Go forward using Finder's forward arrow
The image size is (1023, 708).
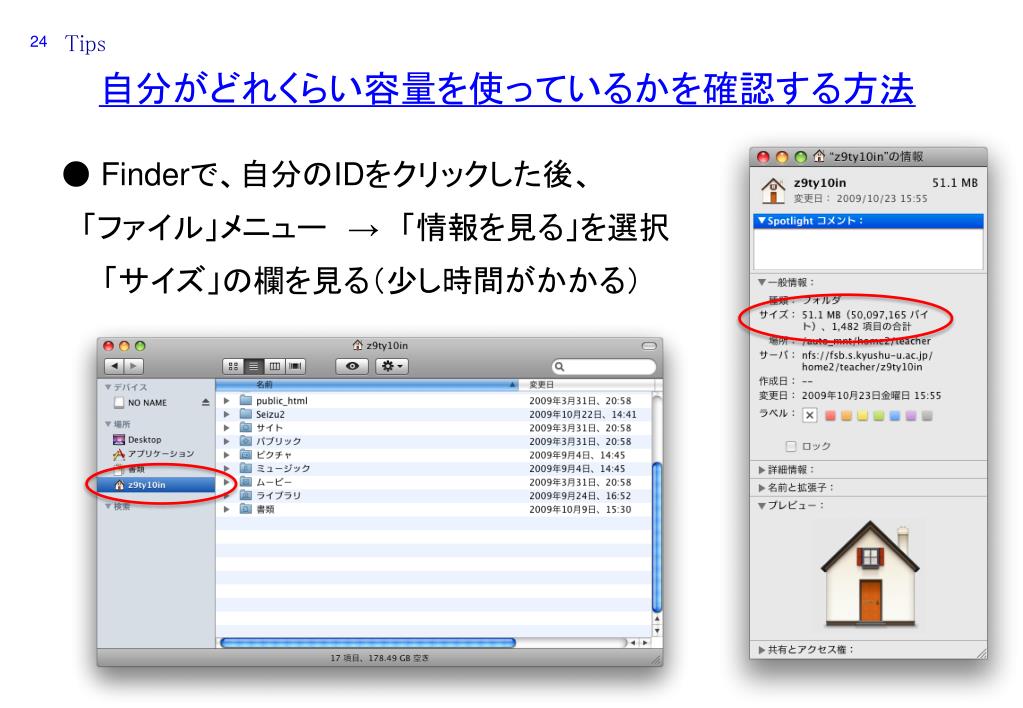point(134,367)
